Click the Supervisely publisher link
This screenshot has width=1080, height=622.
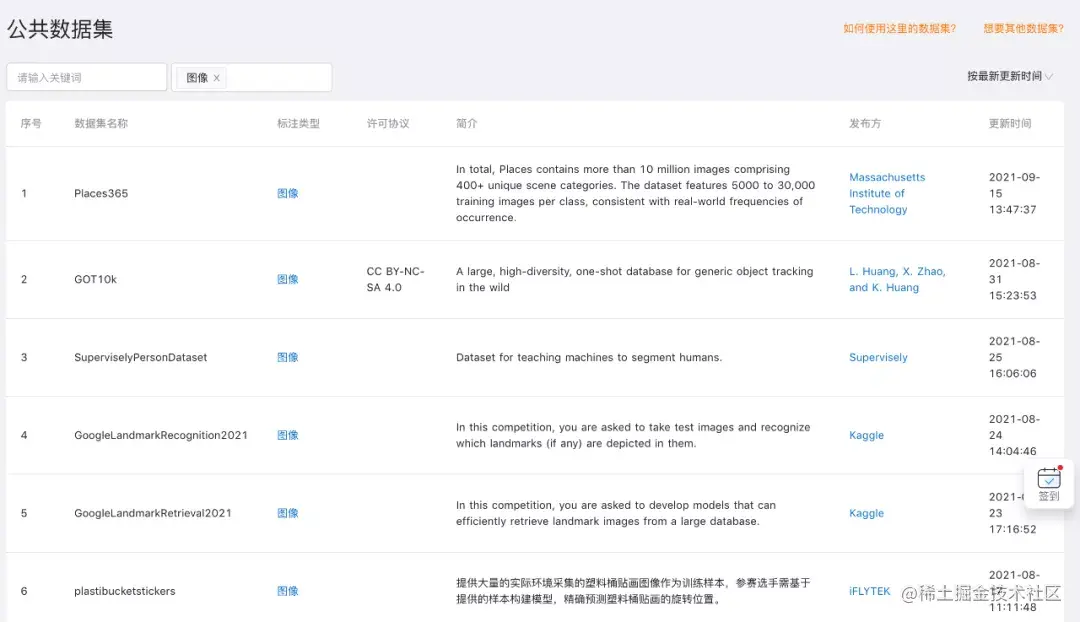pos(877,357)
